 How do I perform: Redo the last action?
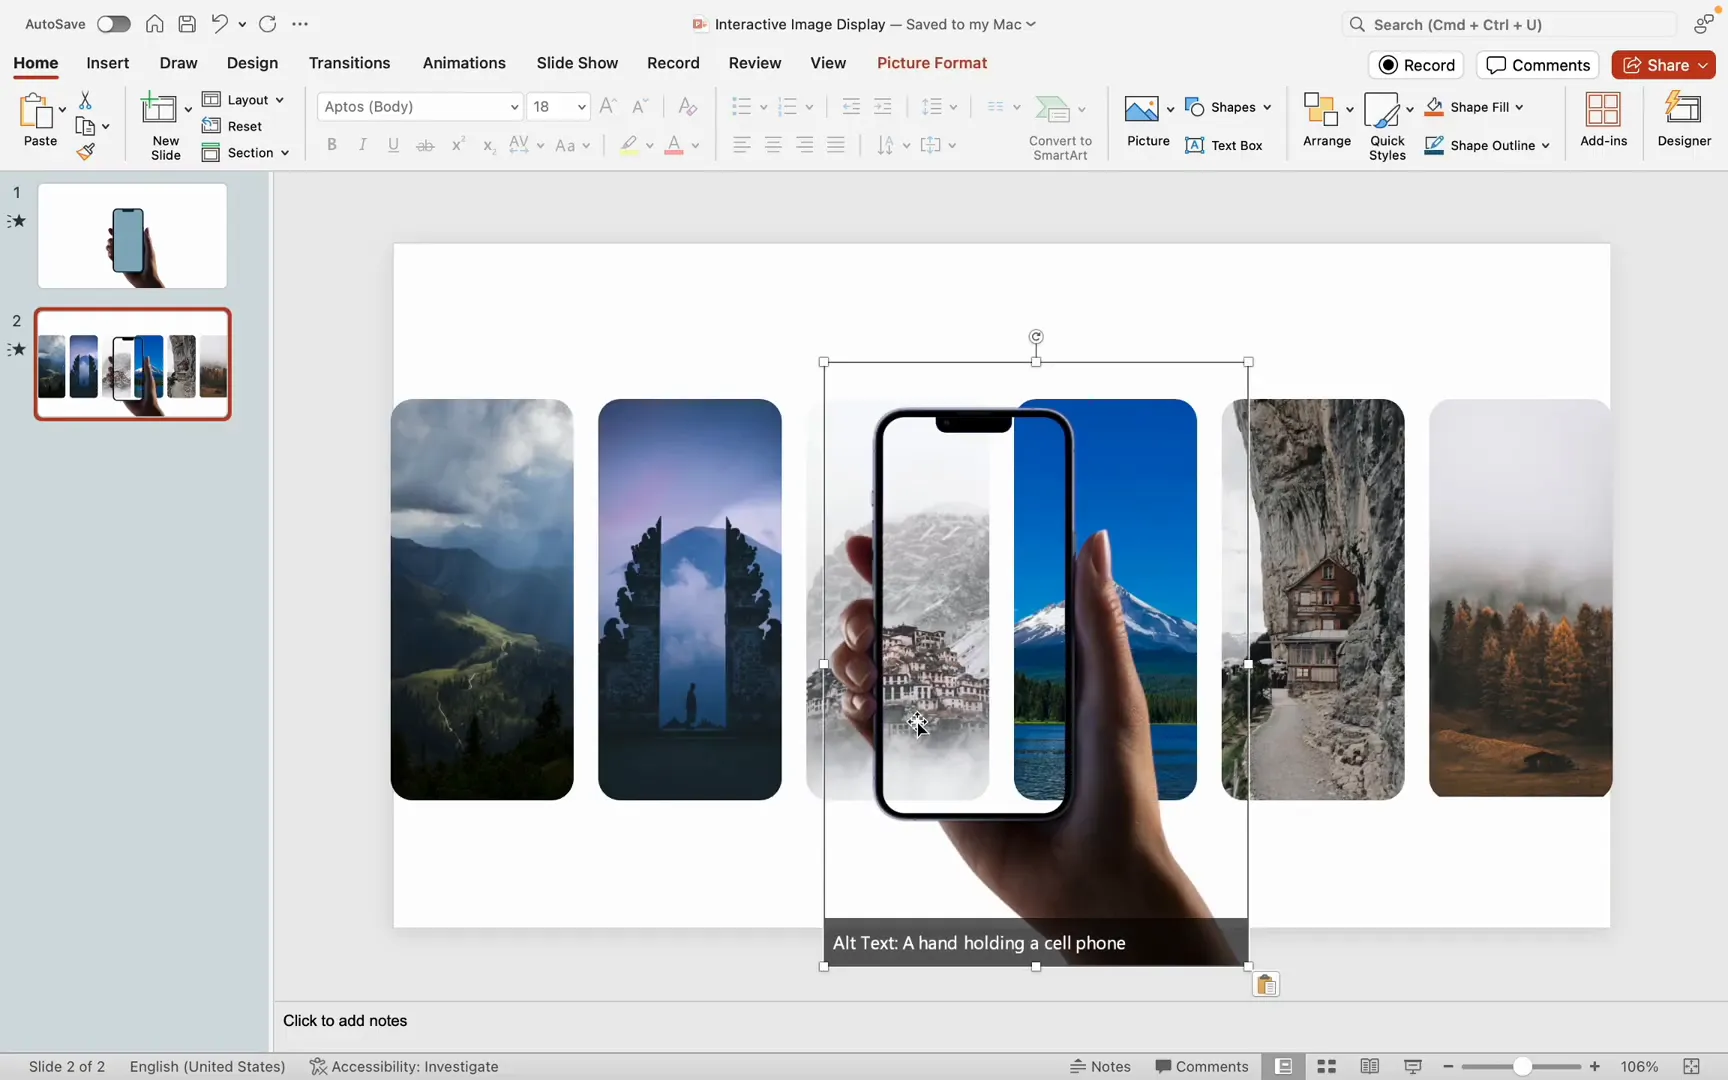pos(268,24)
